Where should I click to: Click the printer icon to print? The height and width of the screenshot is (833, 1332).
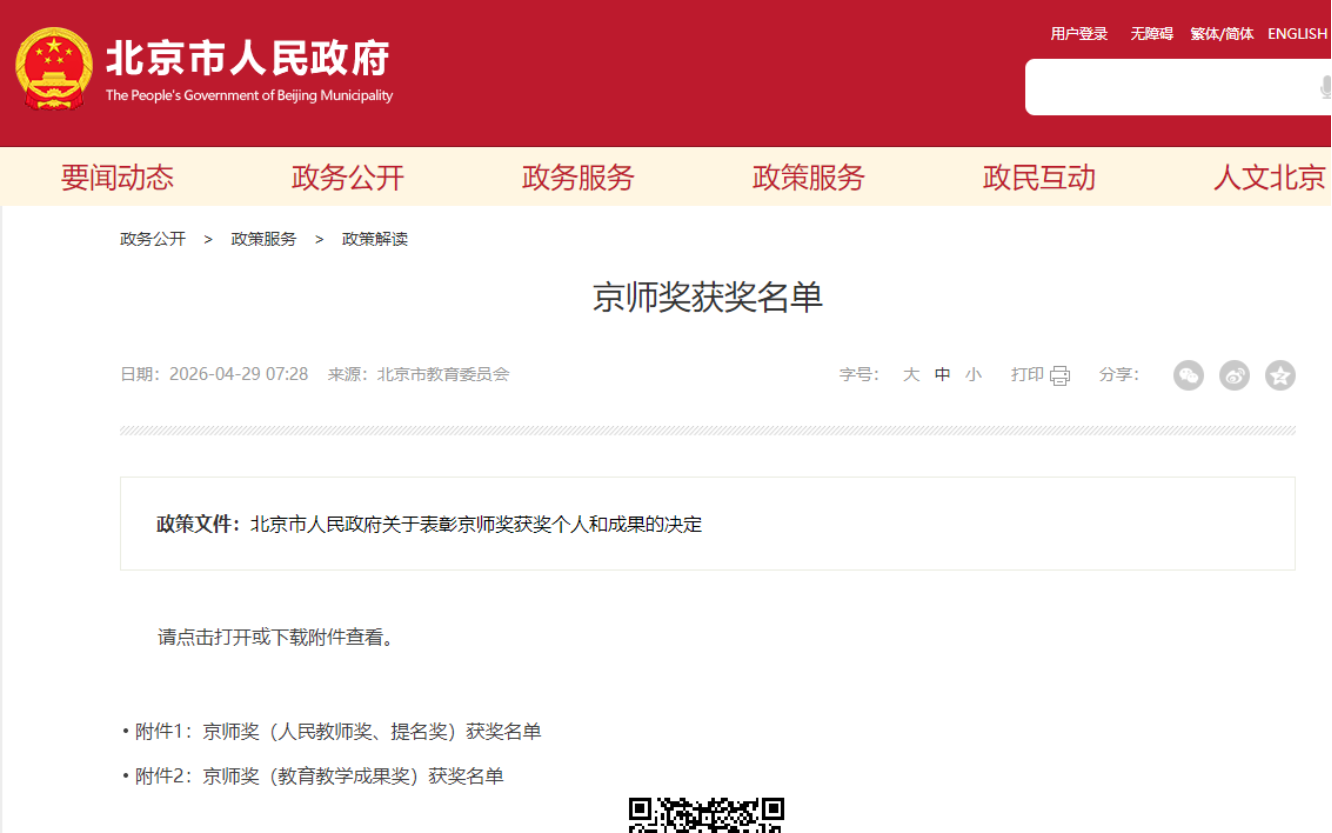1060,376
